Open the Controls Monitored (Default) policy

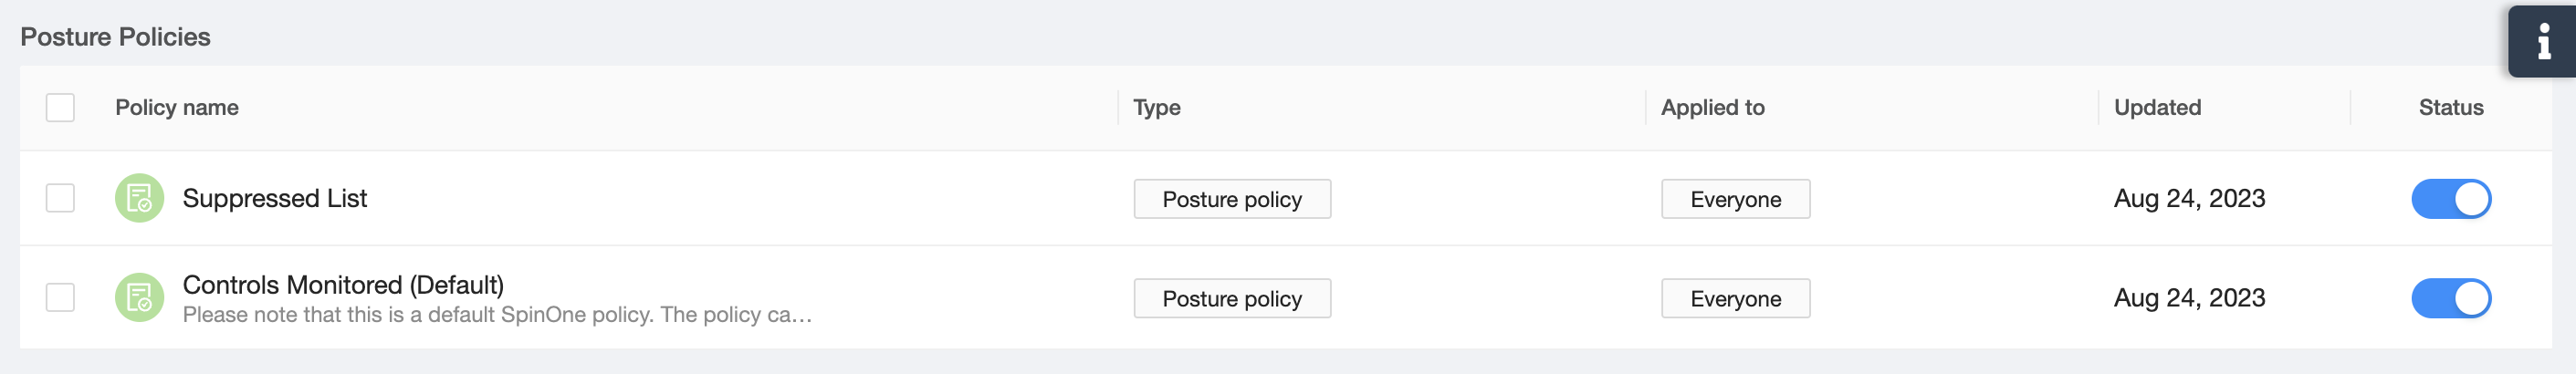pos(343,285)
